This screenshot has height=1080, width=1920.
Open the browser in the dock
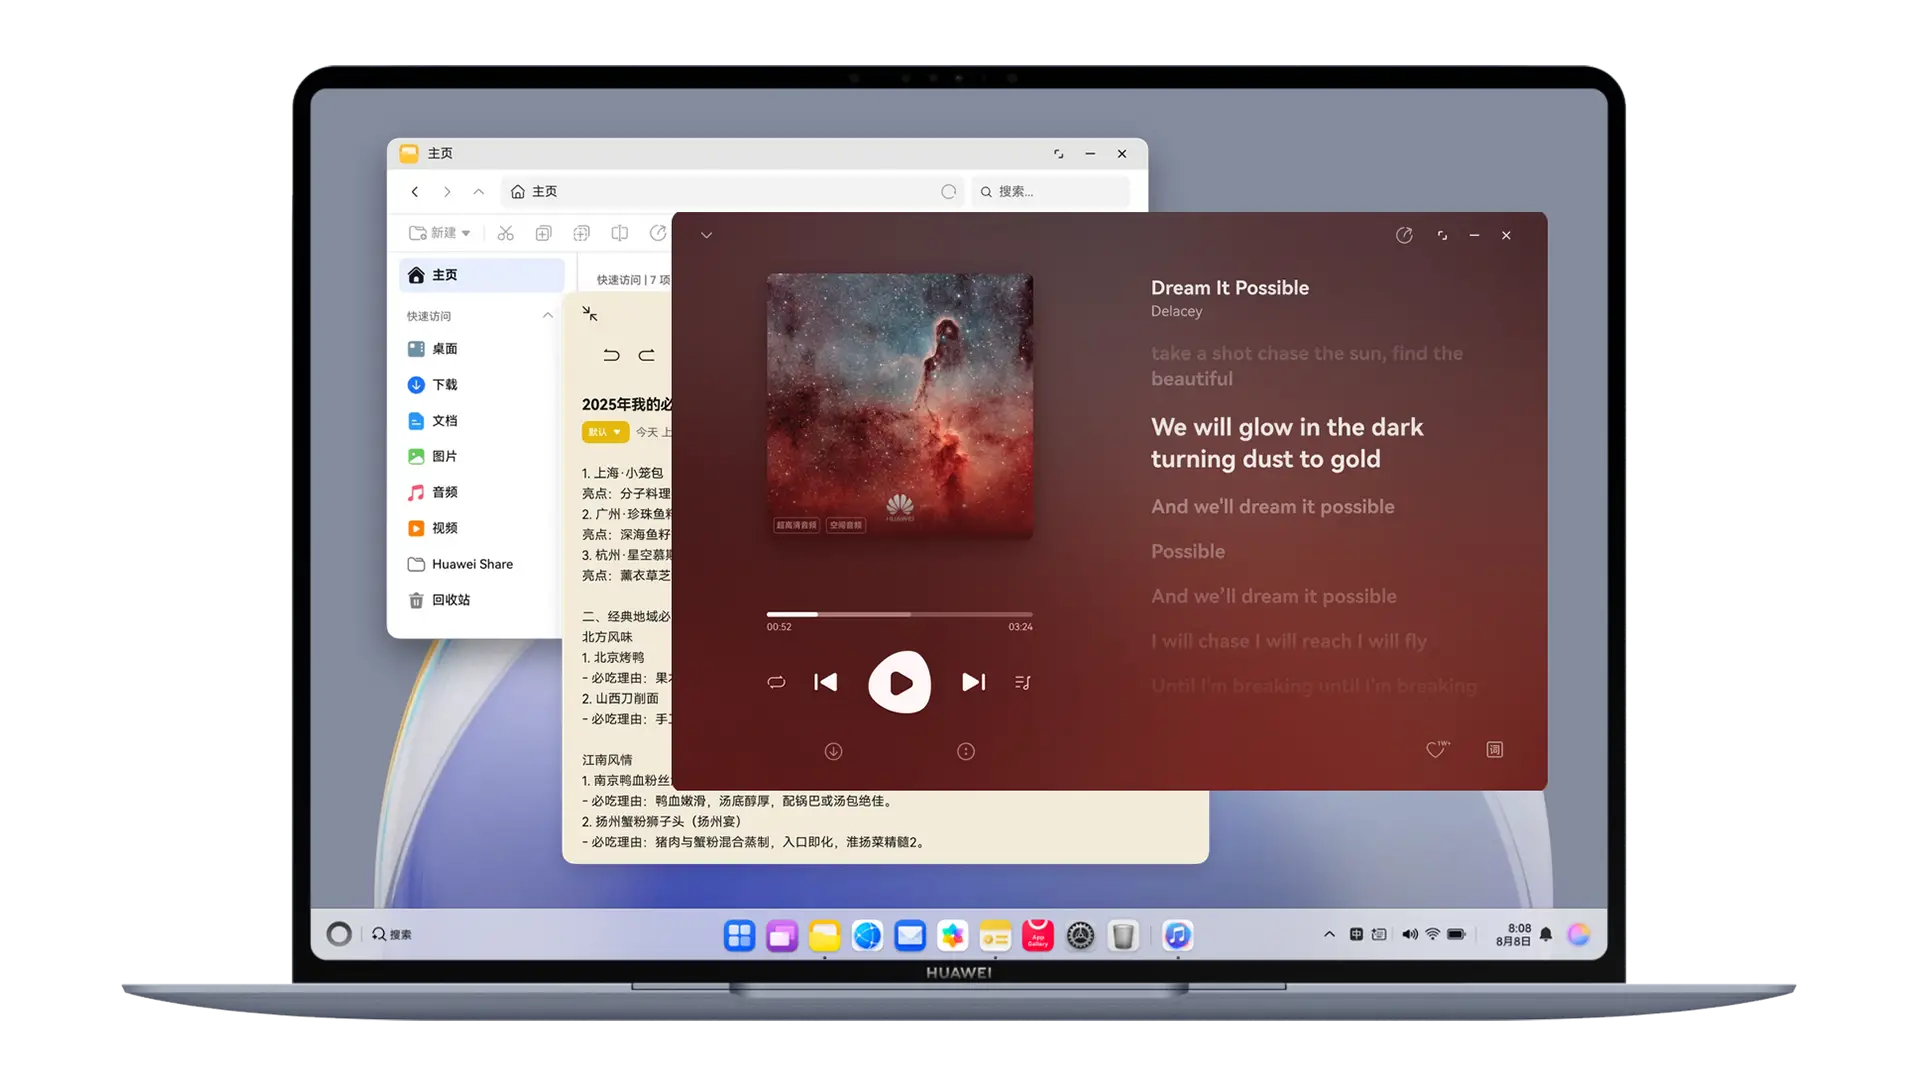(x=867, y=936)
